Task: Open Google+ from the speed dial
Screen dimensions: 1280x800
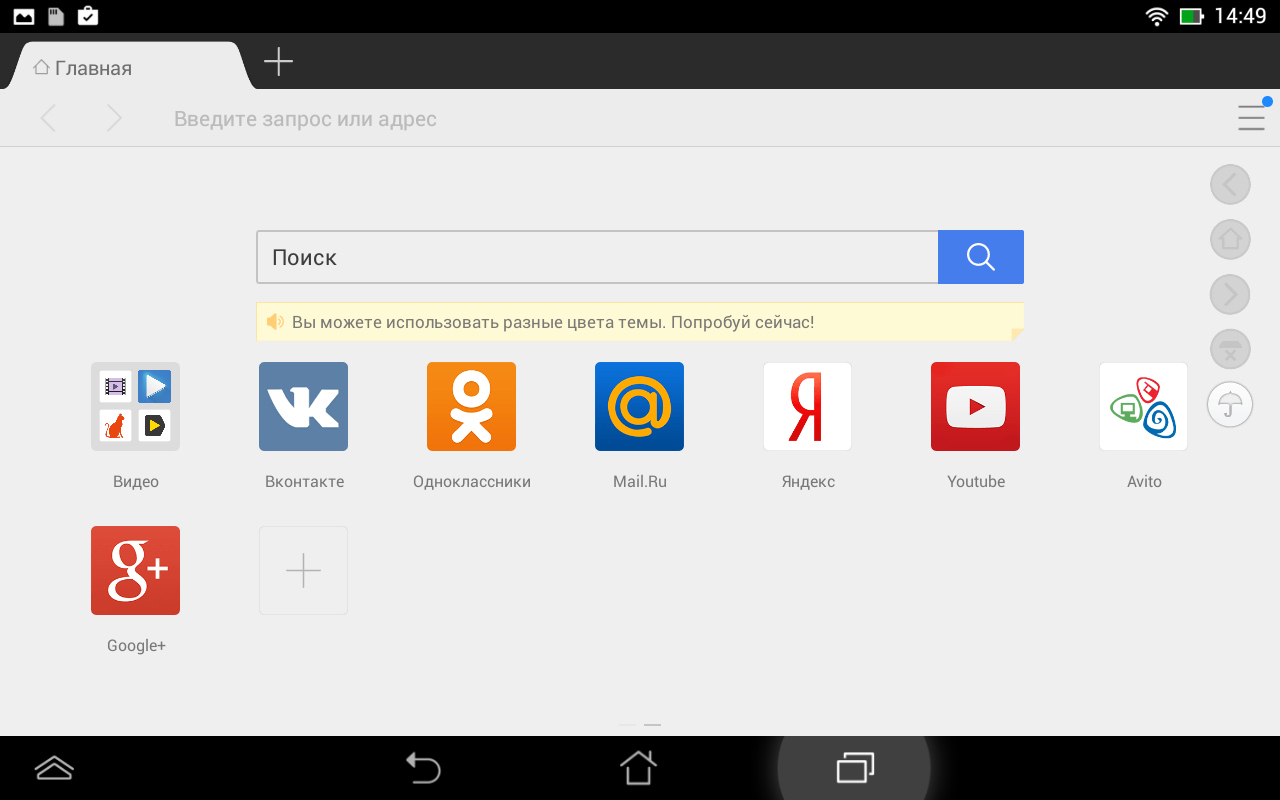Action: point(135,570)
